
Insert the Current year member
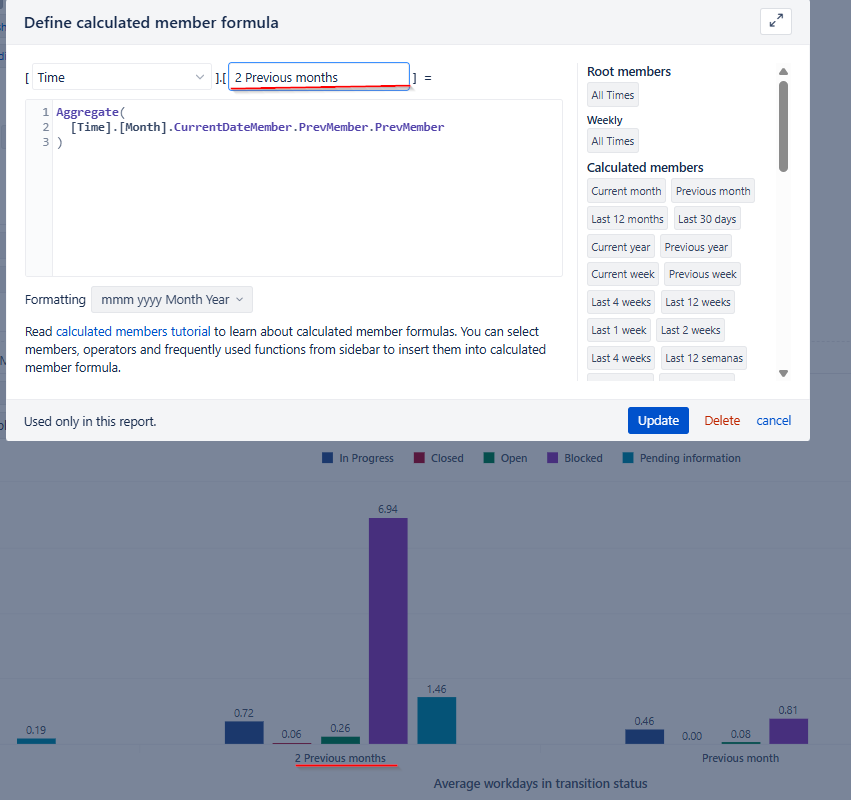click(x=620, y=247)
